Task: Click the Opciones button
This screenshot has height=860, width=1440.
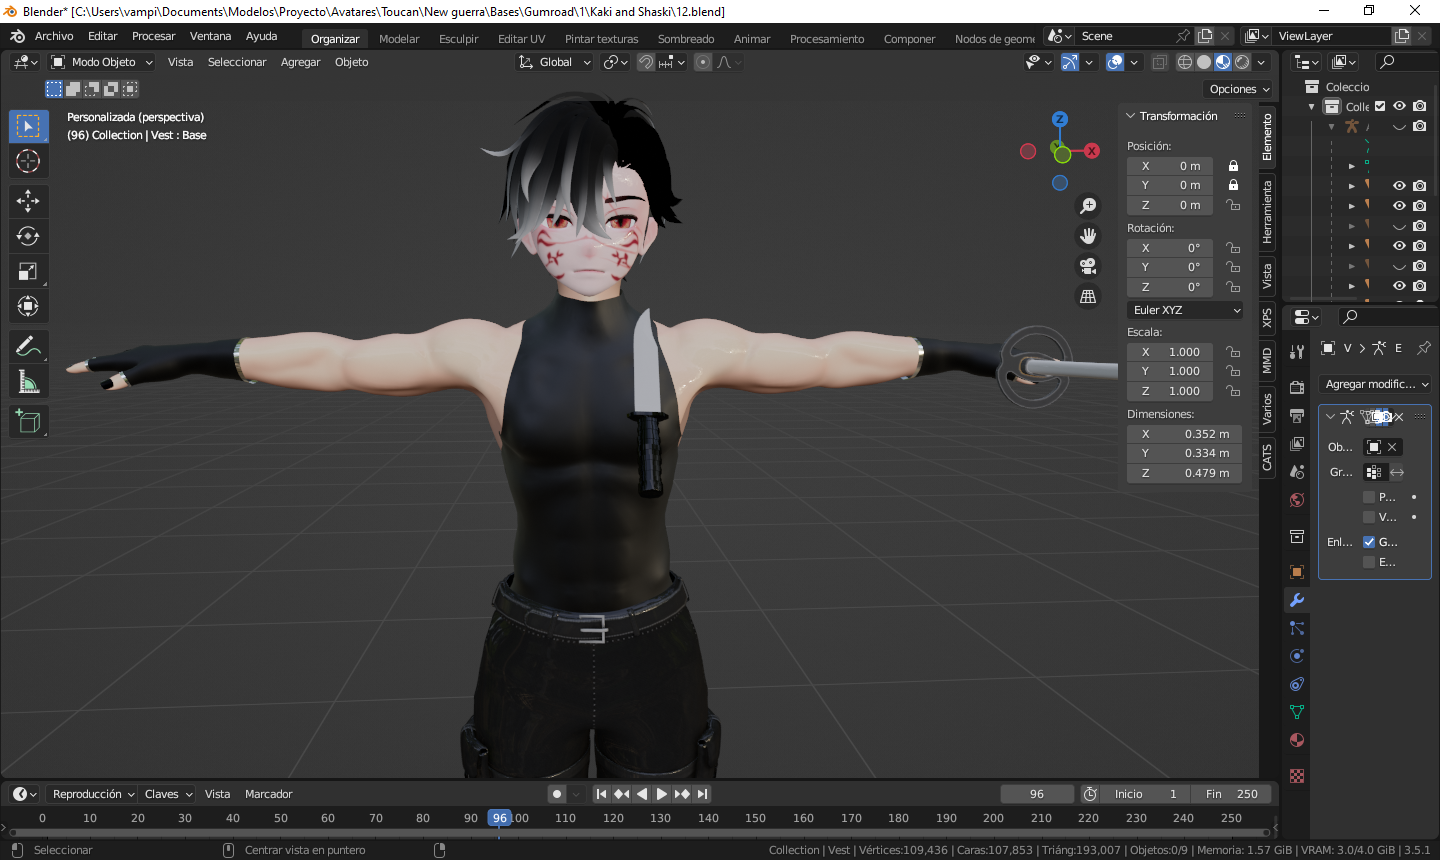Action: click(1239, 89)
